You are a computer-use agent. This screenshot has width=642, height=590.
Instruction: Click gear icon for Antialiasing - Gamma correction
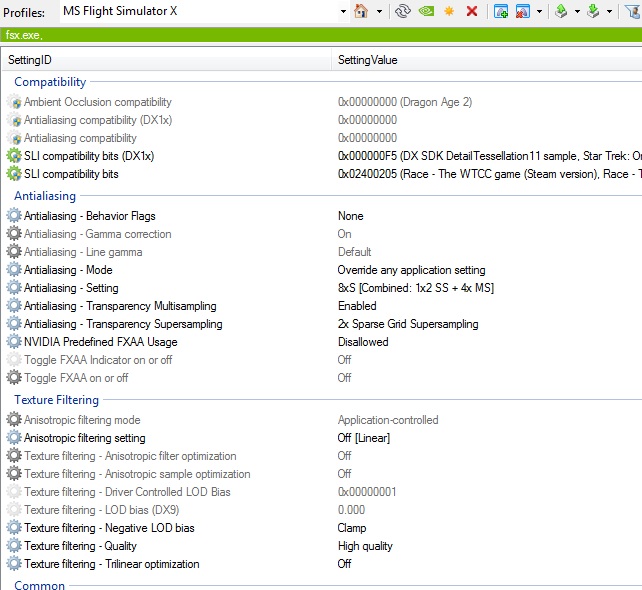point(14,233)
